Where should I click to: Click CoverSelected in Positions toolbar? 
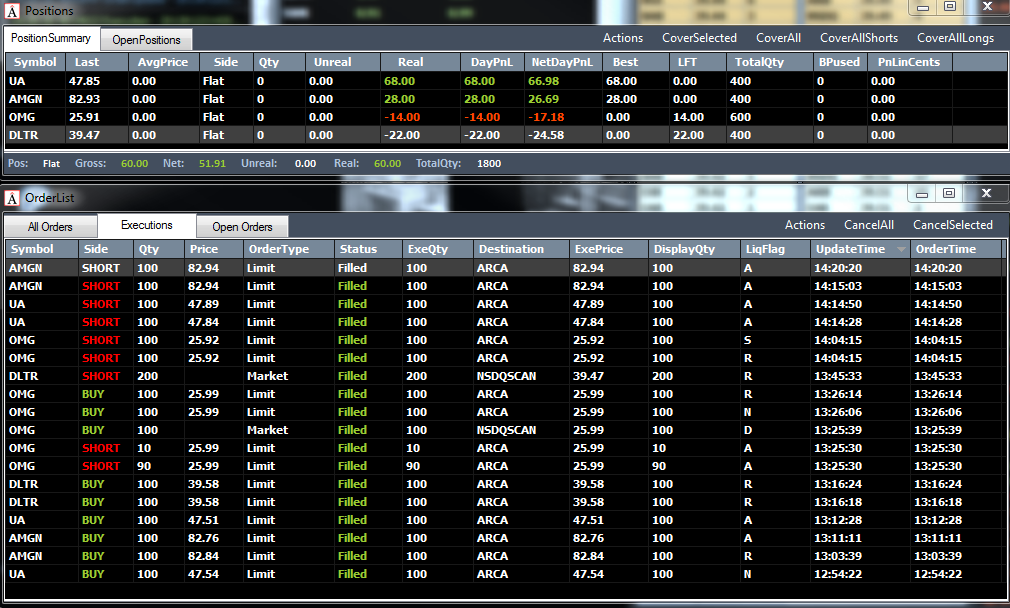click(700, 38)
